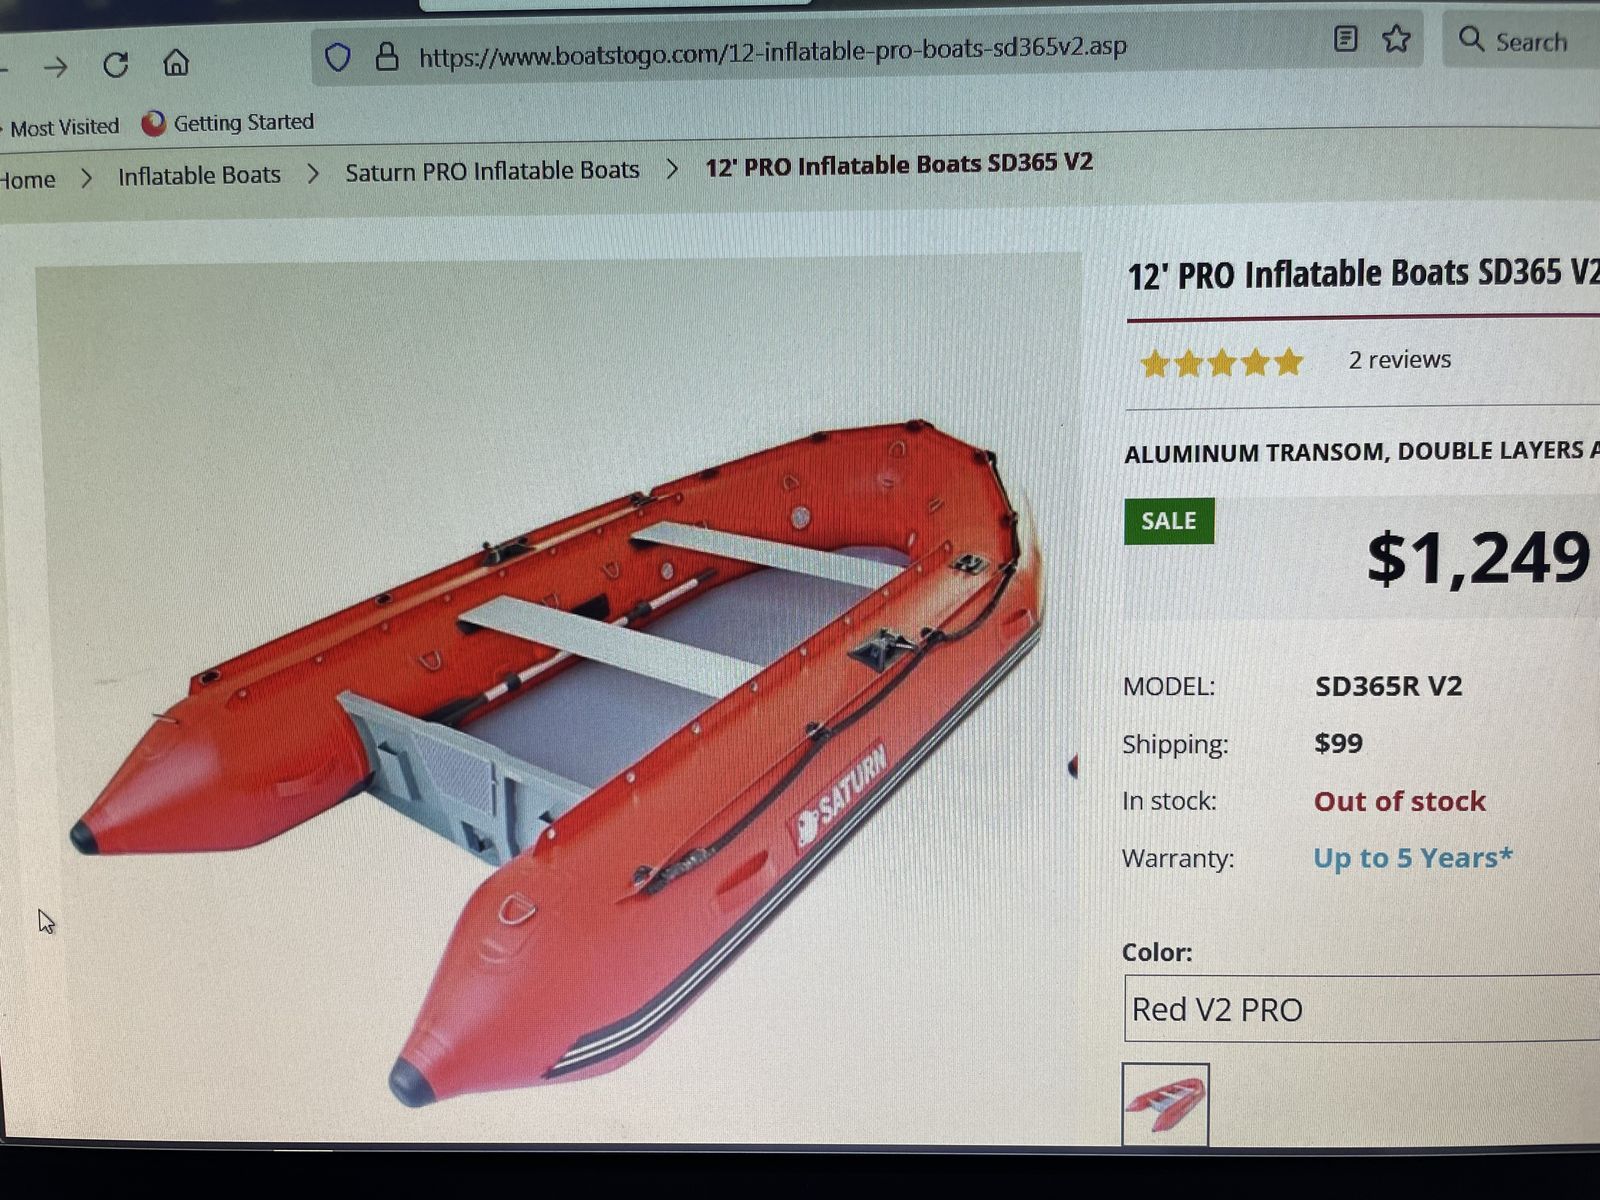Go to Home breadcrumb link
This screenshot has width=1600, height=1200.
pos(27,180)
